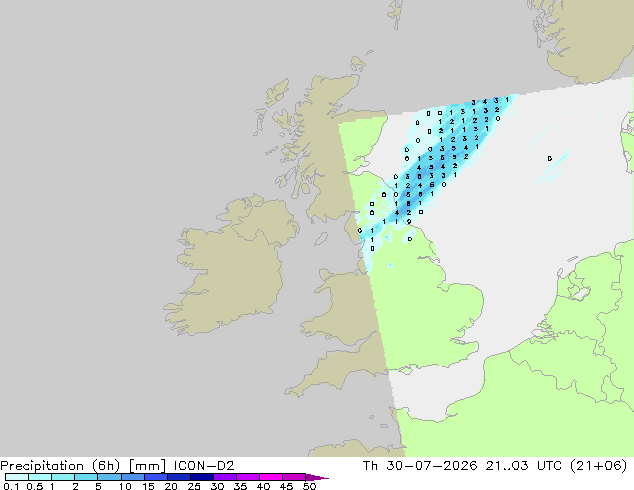Click the "0.5" legend scale label
The width and height of the screenshot is (634, 490).
(x=35, y=486)
